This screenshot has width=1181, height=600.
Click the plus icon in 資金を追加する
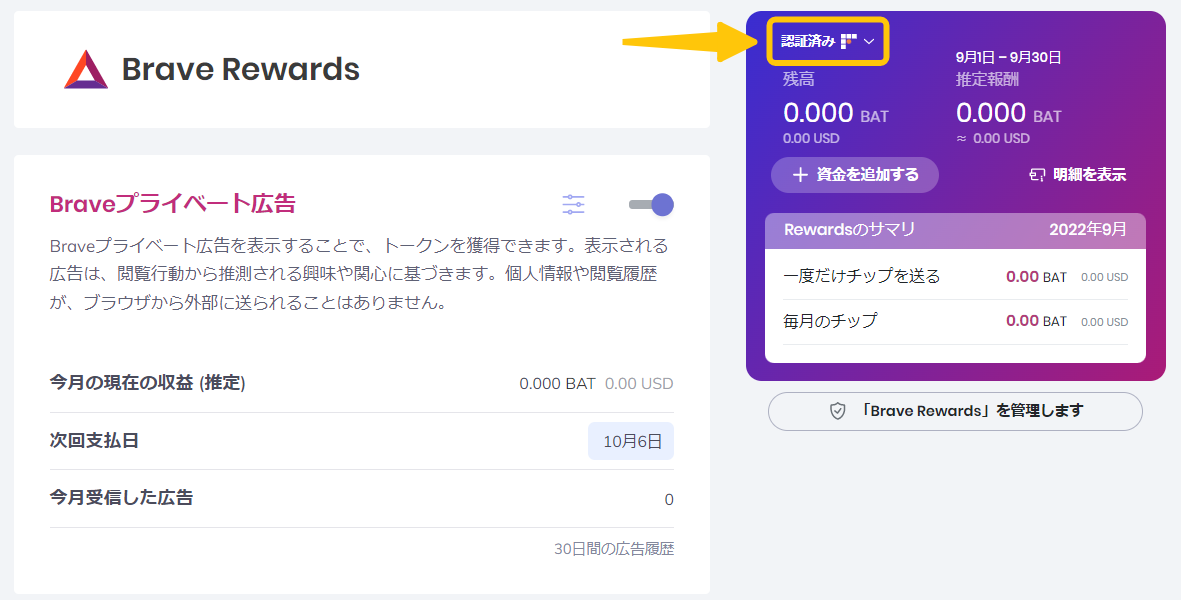(801, 175)
